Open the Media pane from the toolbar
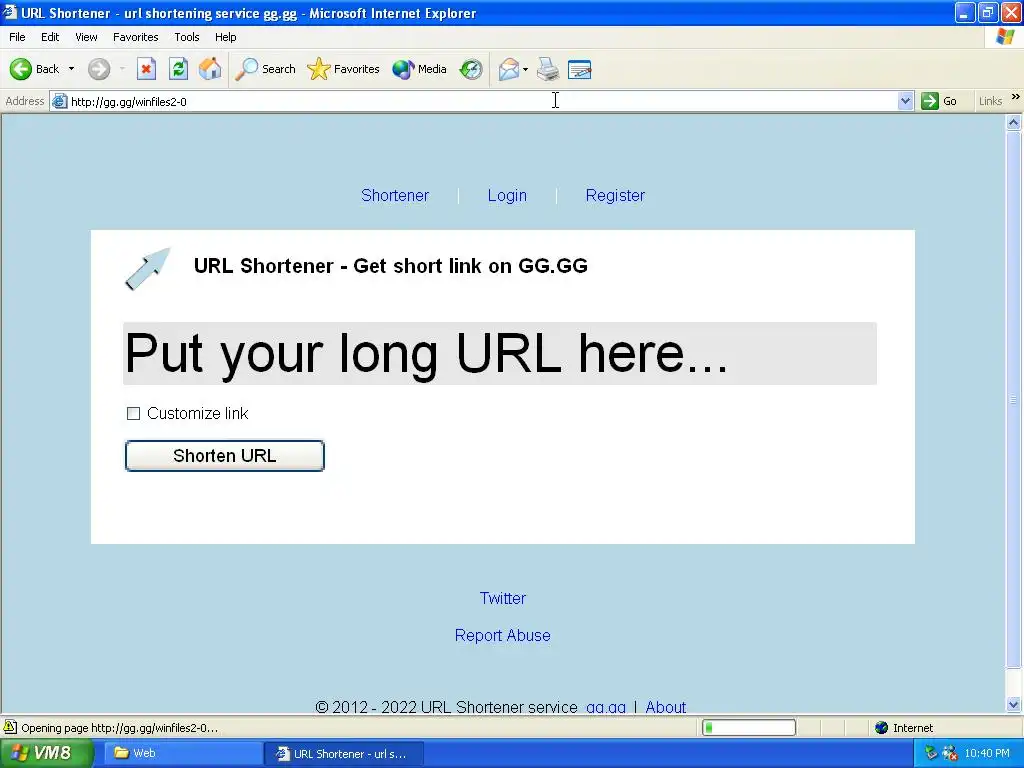This screenshot has width=1024, height=768. coord(419,69)
